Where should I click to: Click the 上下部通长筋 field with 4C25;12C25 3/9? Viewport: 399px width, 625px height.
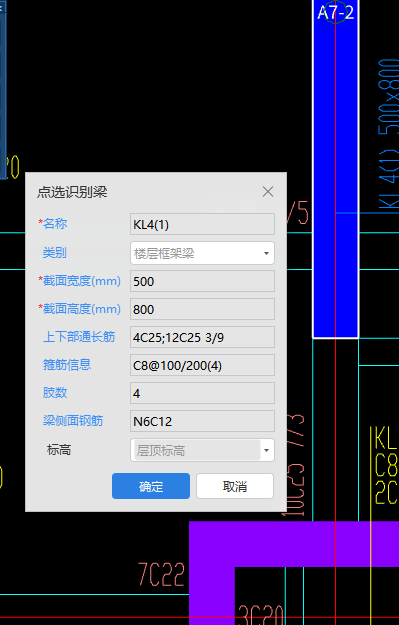tap(202, 337)
